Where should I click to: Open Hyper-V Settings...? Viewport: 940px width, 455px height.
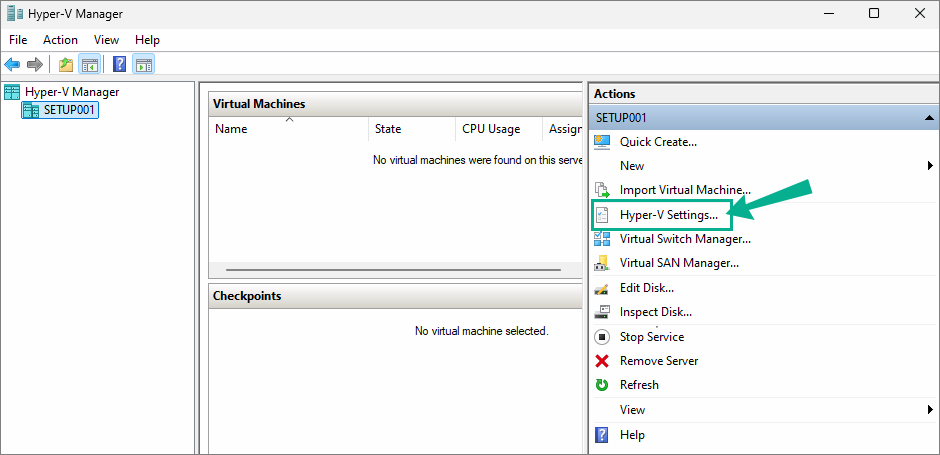[x=662, y=215]
